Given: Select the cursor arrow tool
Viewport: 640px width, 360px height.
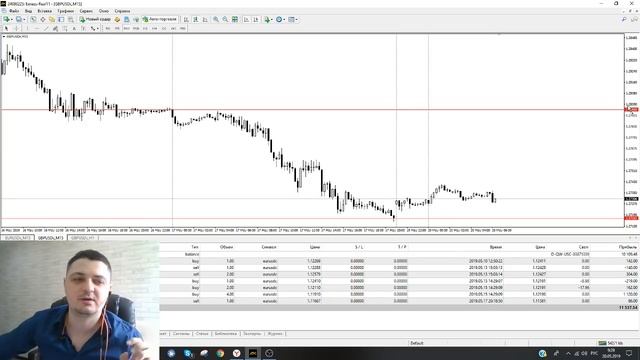Looking at the screenshot, I should point(7,29).
